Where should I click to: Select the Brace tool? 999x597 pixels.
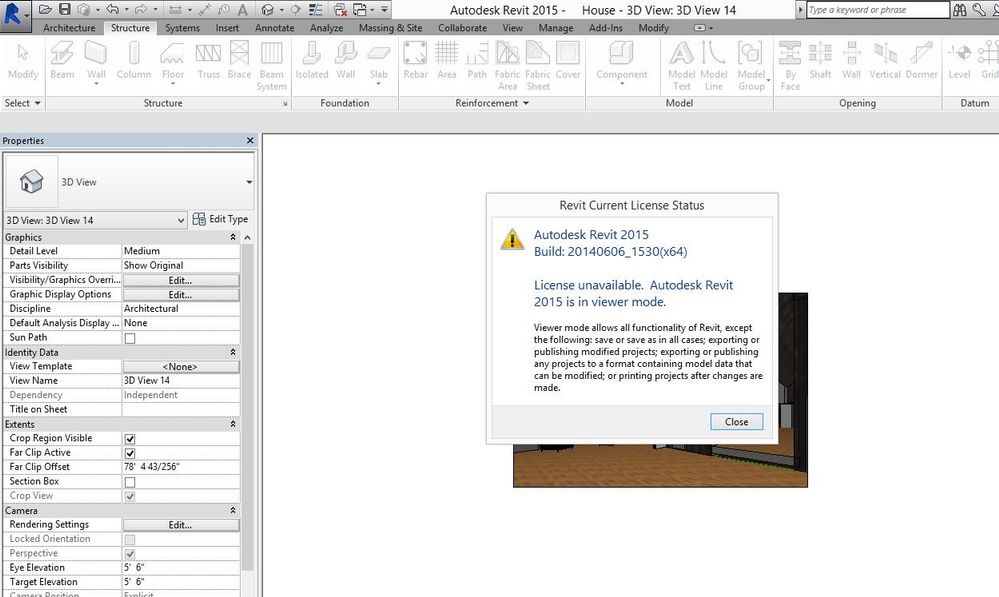tap(239, 61)
